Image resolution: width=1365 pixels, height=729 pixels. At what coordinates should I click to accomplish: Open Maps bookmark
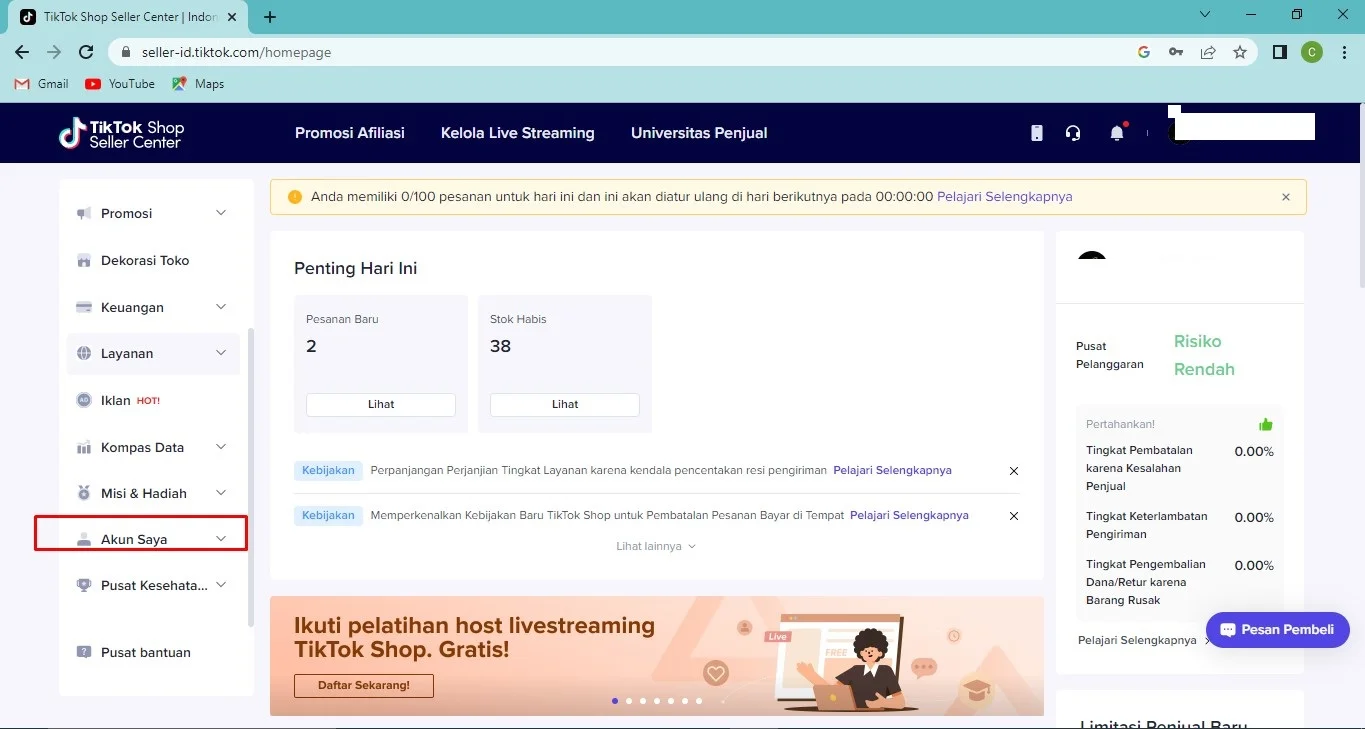click(x=198, y=84)
